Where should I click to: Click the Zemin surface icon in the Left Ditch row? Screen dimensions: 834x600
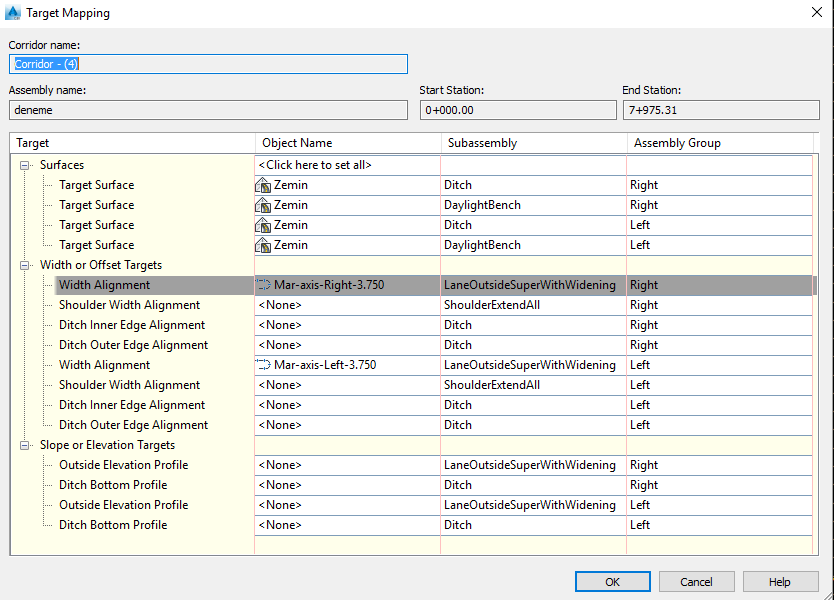click(262, 225)
